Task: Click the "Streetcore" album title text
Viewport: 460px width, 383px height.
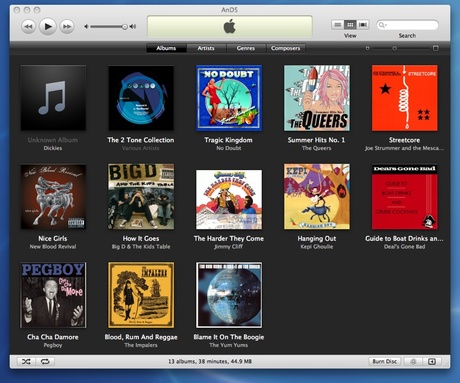Action: coord(404,140)
